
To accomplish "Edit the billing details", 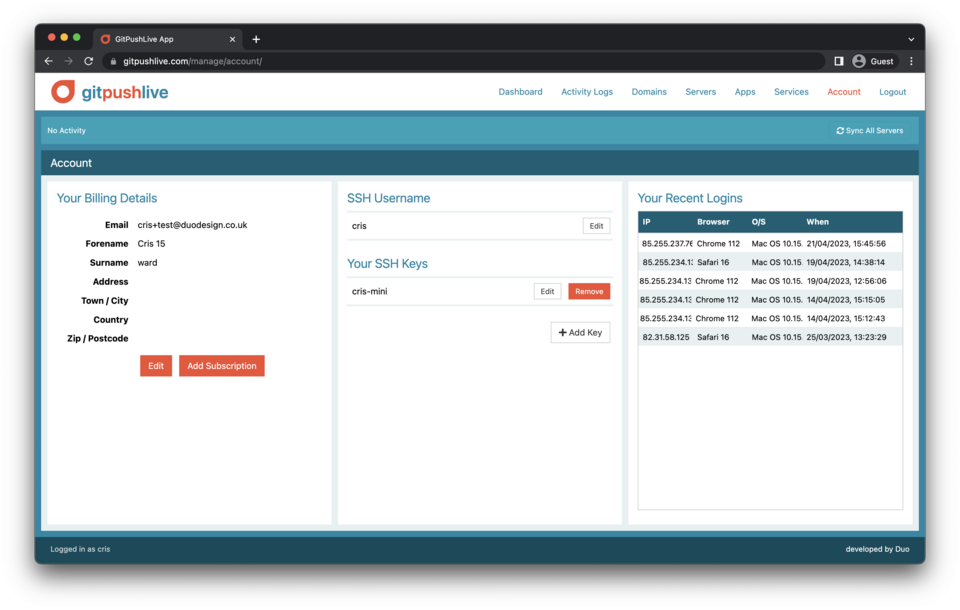I will (156, 366).
